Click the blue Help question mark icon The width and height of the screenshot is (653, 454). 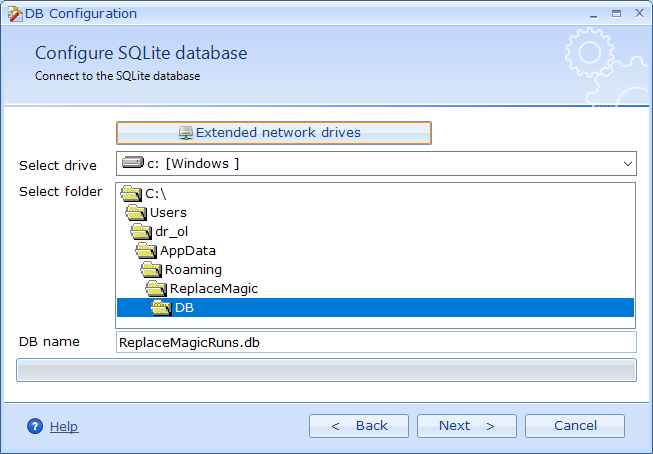click(35, 426)
